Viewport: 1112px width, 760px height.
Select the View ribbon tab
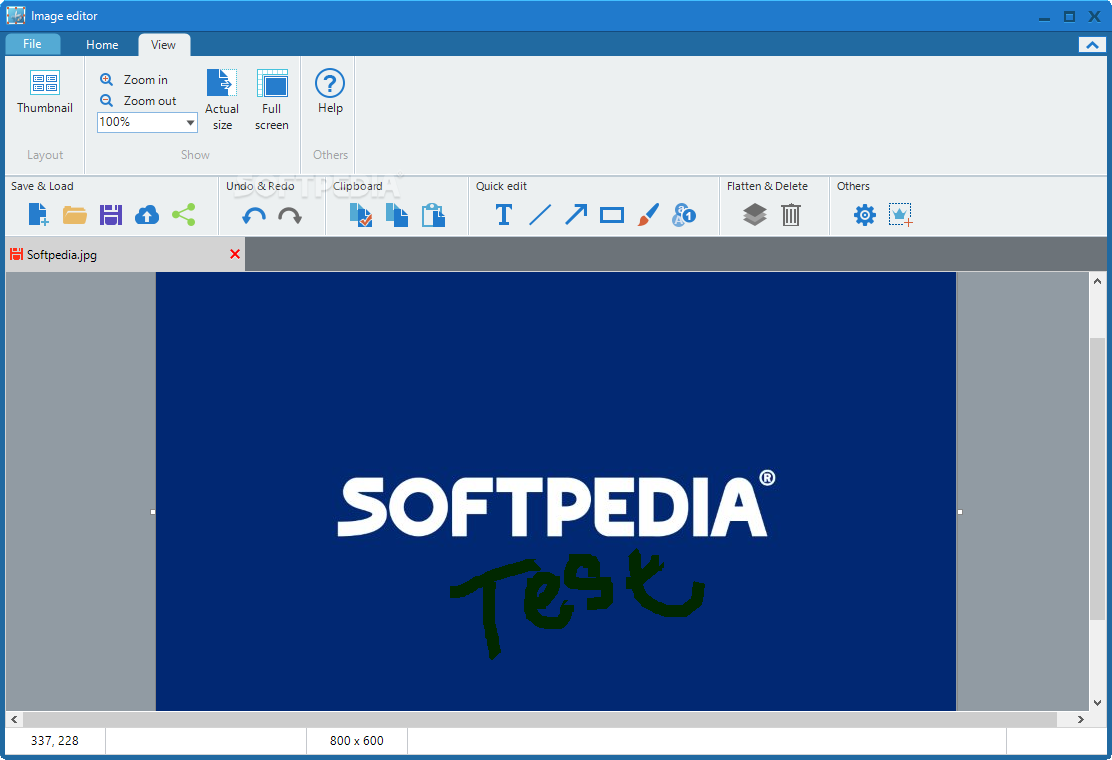163,45
